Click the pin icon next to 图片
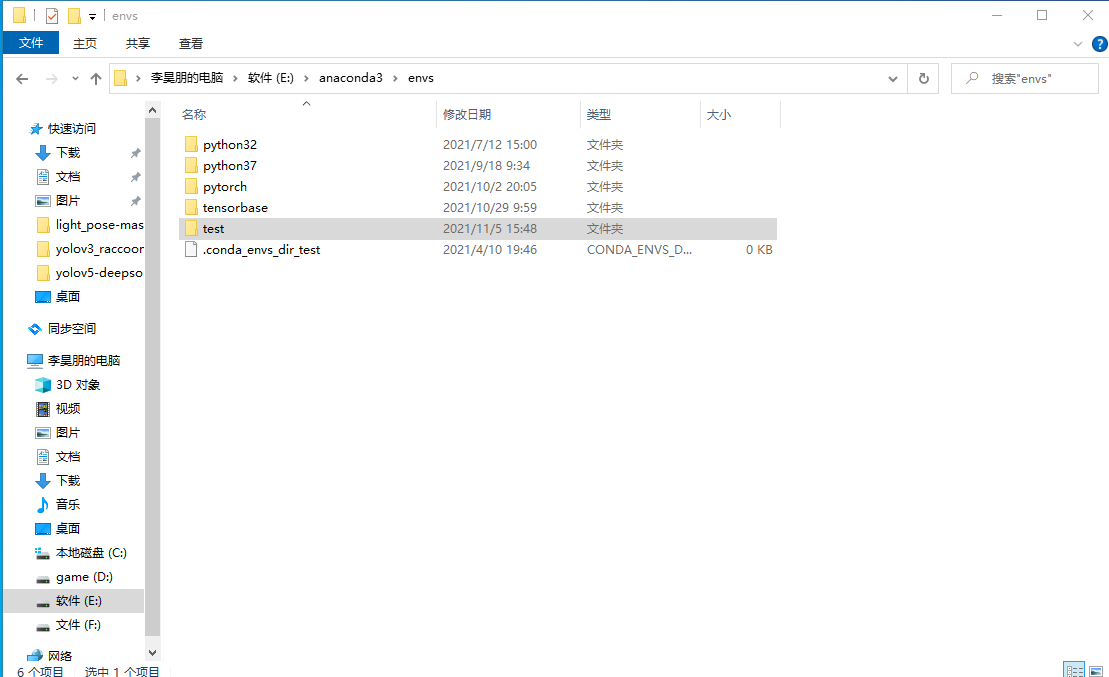 135,201
